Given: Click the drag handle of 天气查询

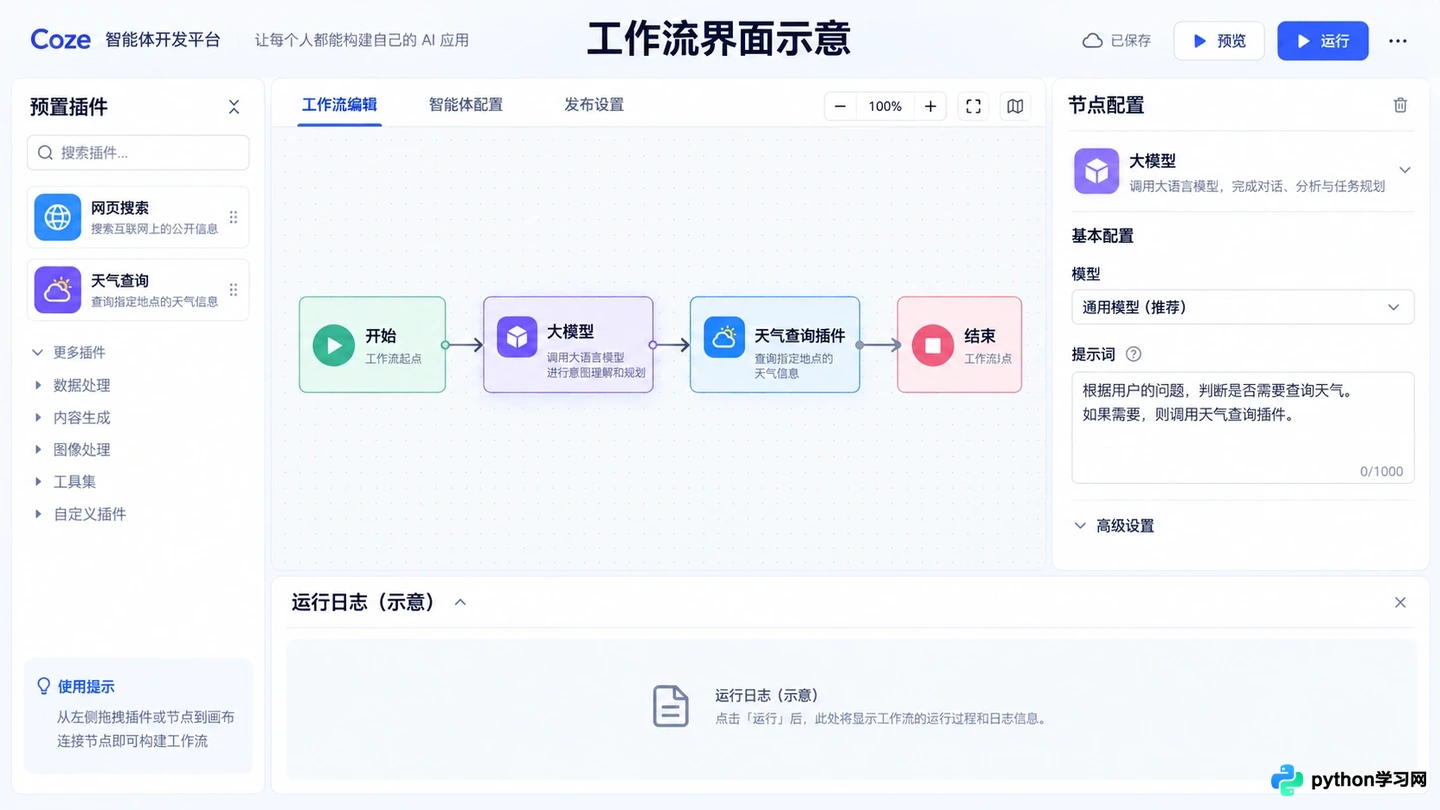Looking at the screenshot, I should click(x=233, y=290).
